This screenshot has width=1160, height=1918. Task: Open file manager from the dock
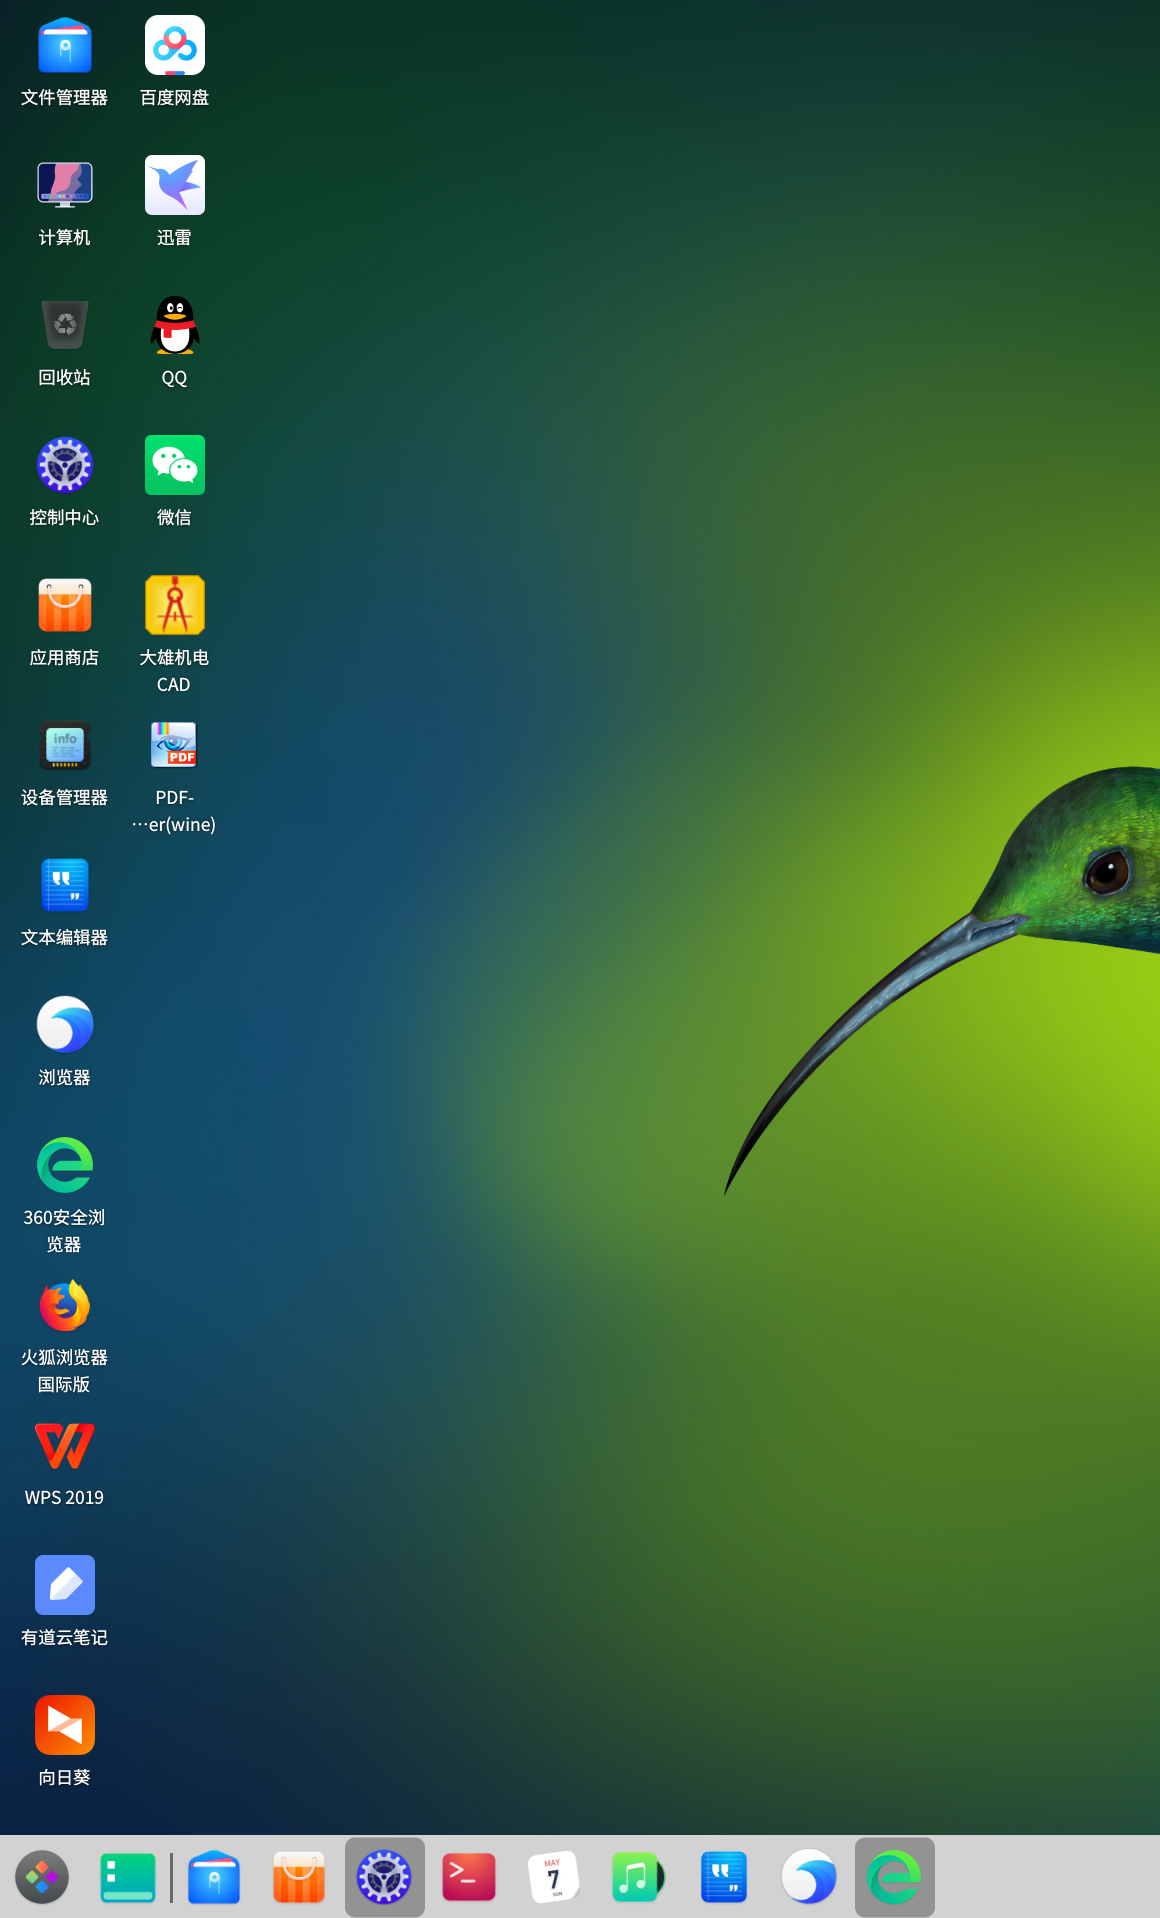214,1877
